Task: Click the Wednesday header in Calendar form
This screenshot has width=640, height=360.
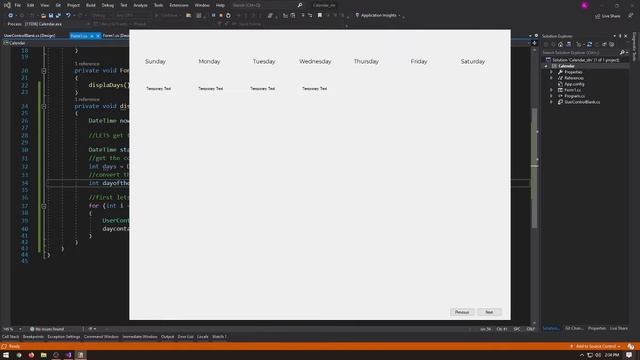Action: (x=315, y=62)
